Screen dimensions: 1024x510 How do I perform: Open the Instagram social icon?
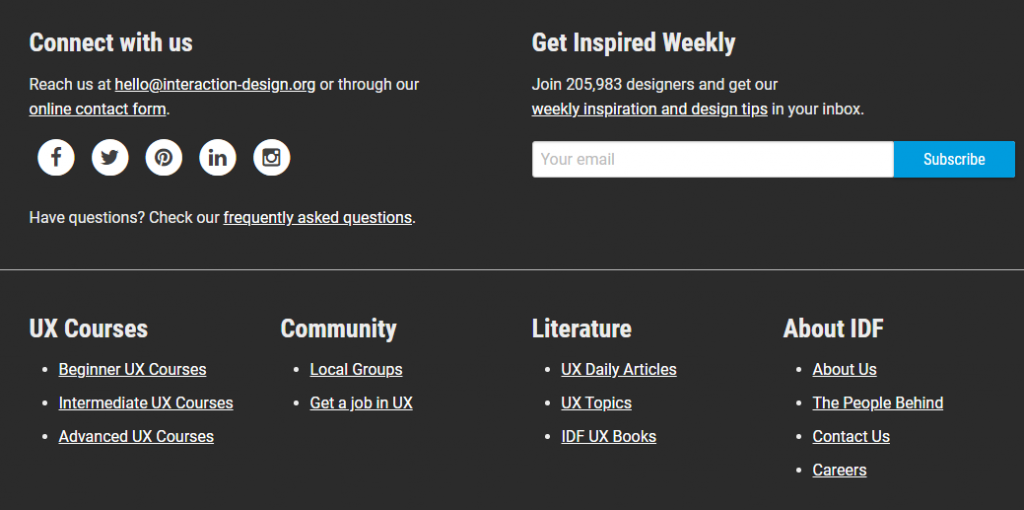point(272,157)
